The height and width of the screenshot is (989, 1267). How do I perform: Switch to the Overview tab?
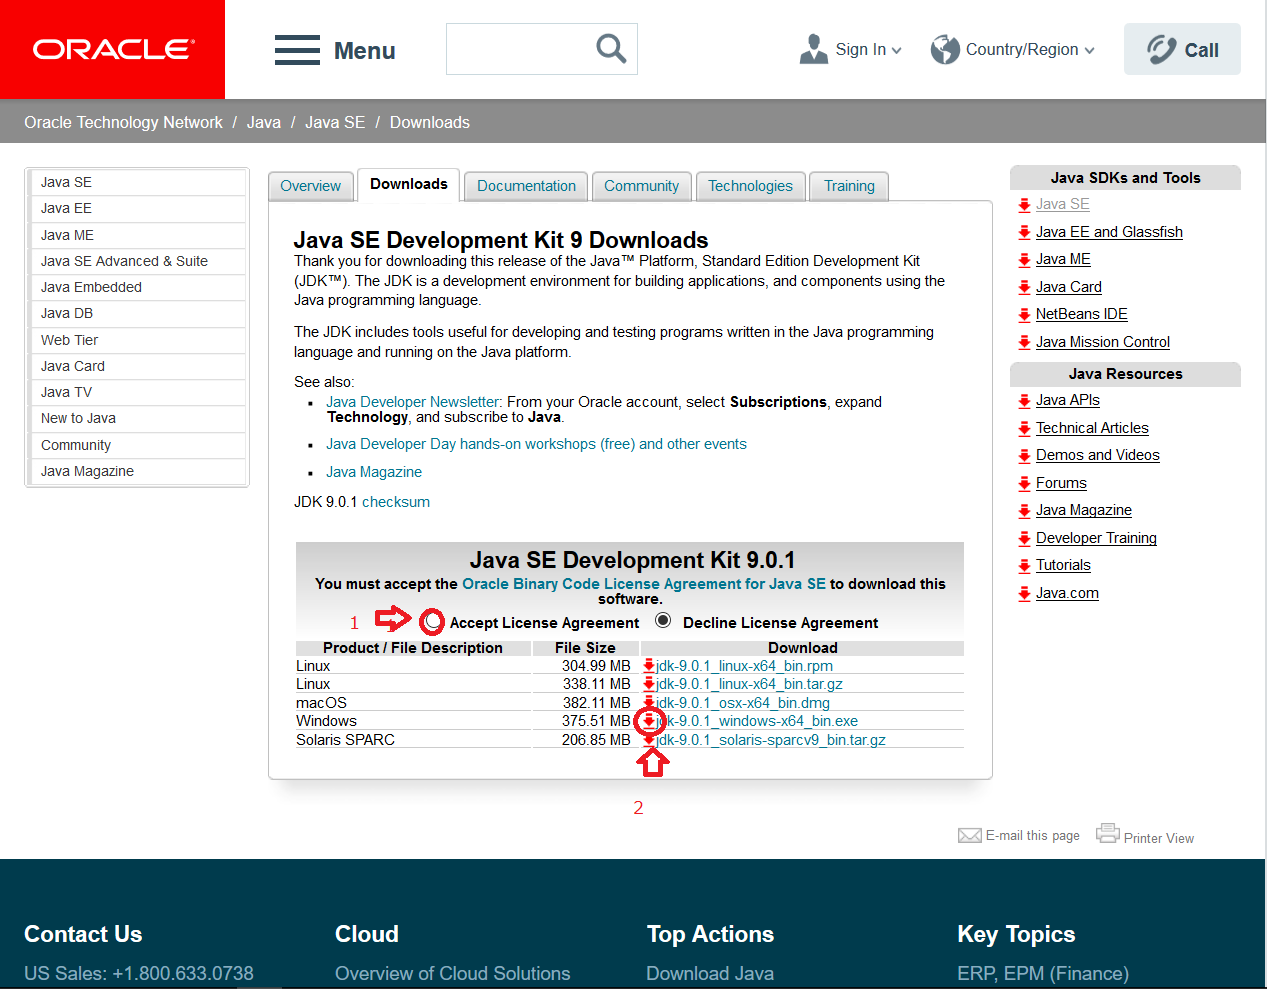coord(310,186)
